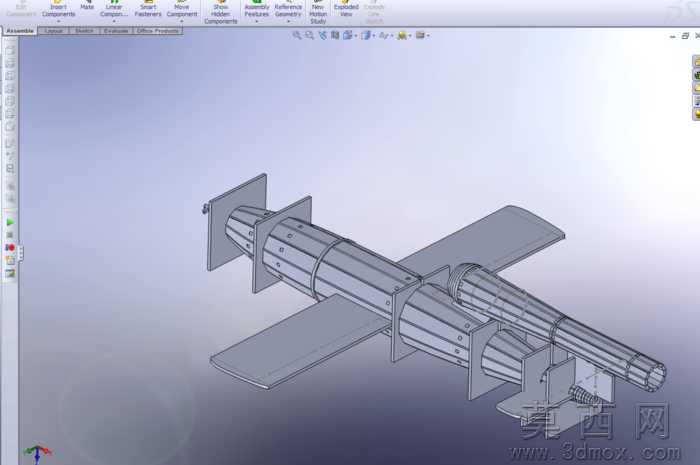Click the orientation triad in corner
700x465 pixels.
pyautogui.click(x=38, y=454)
